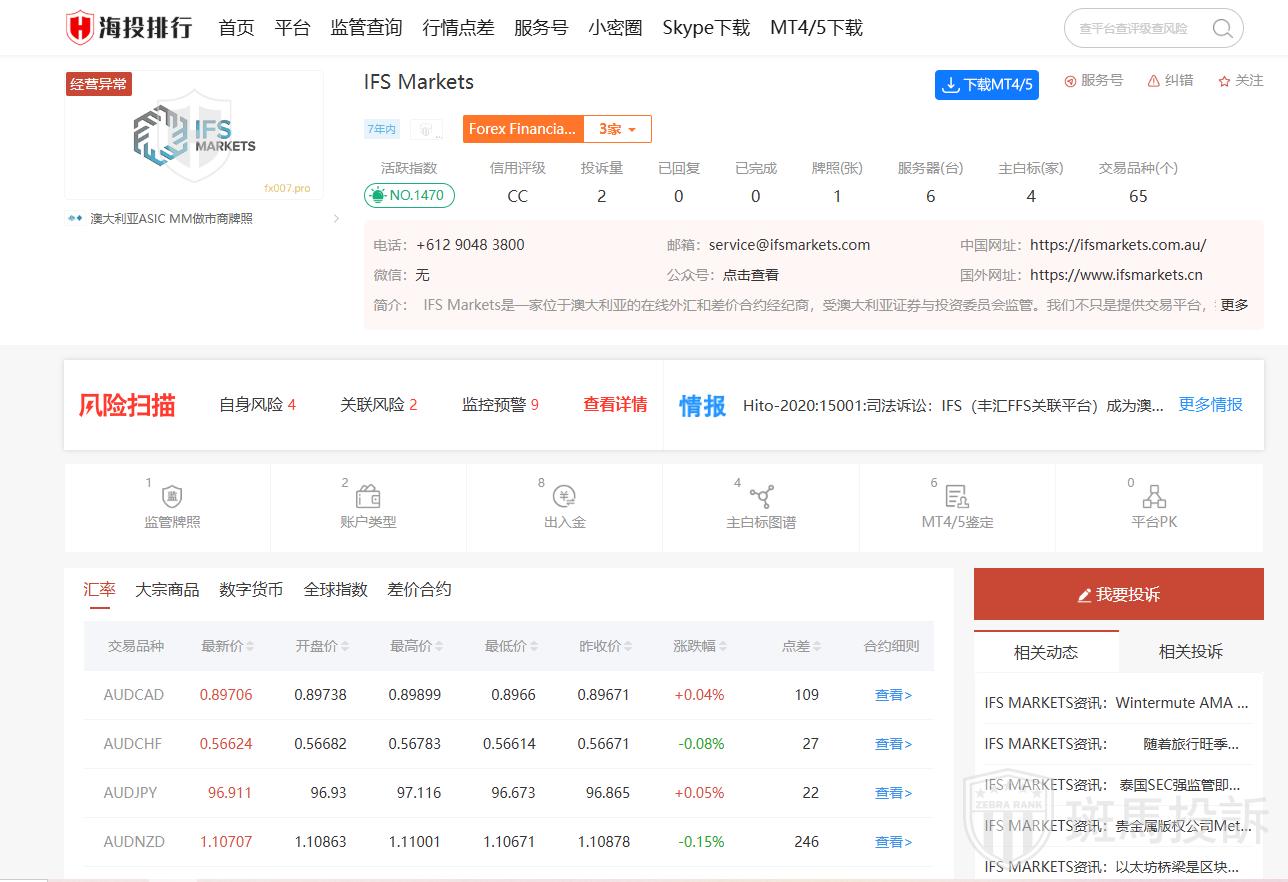This screenshot has width=1288, height=882.
Task: Open the MT4/5鉴定 icon
Action: pyautogui.click(x=957, y=497)
